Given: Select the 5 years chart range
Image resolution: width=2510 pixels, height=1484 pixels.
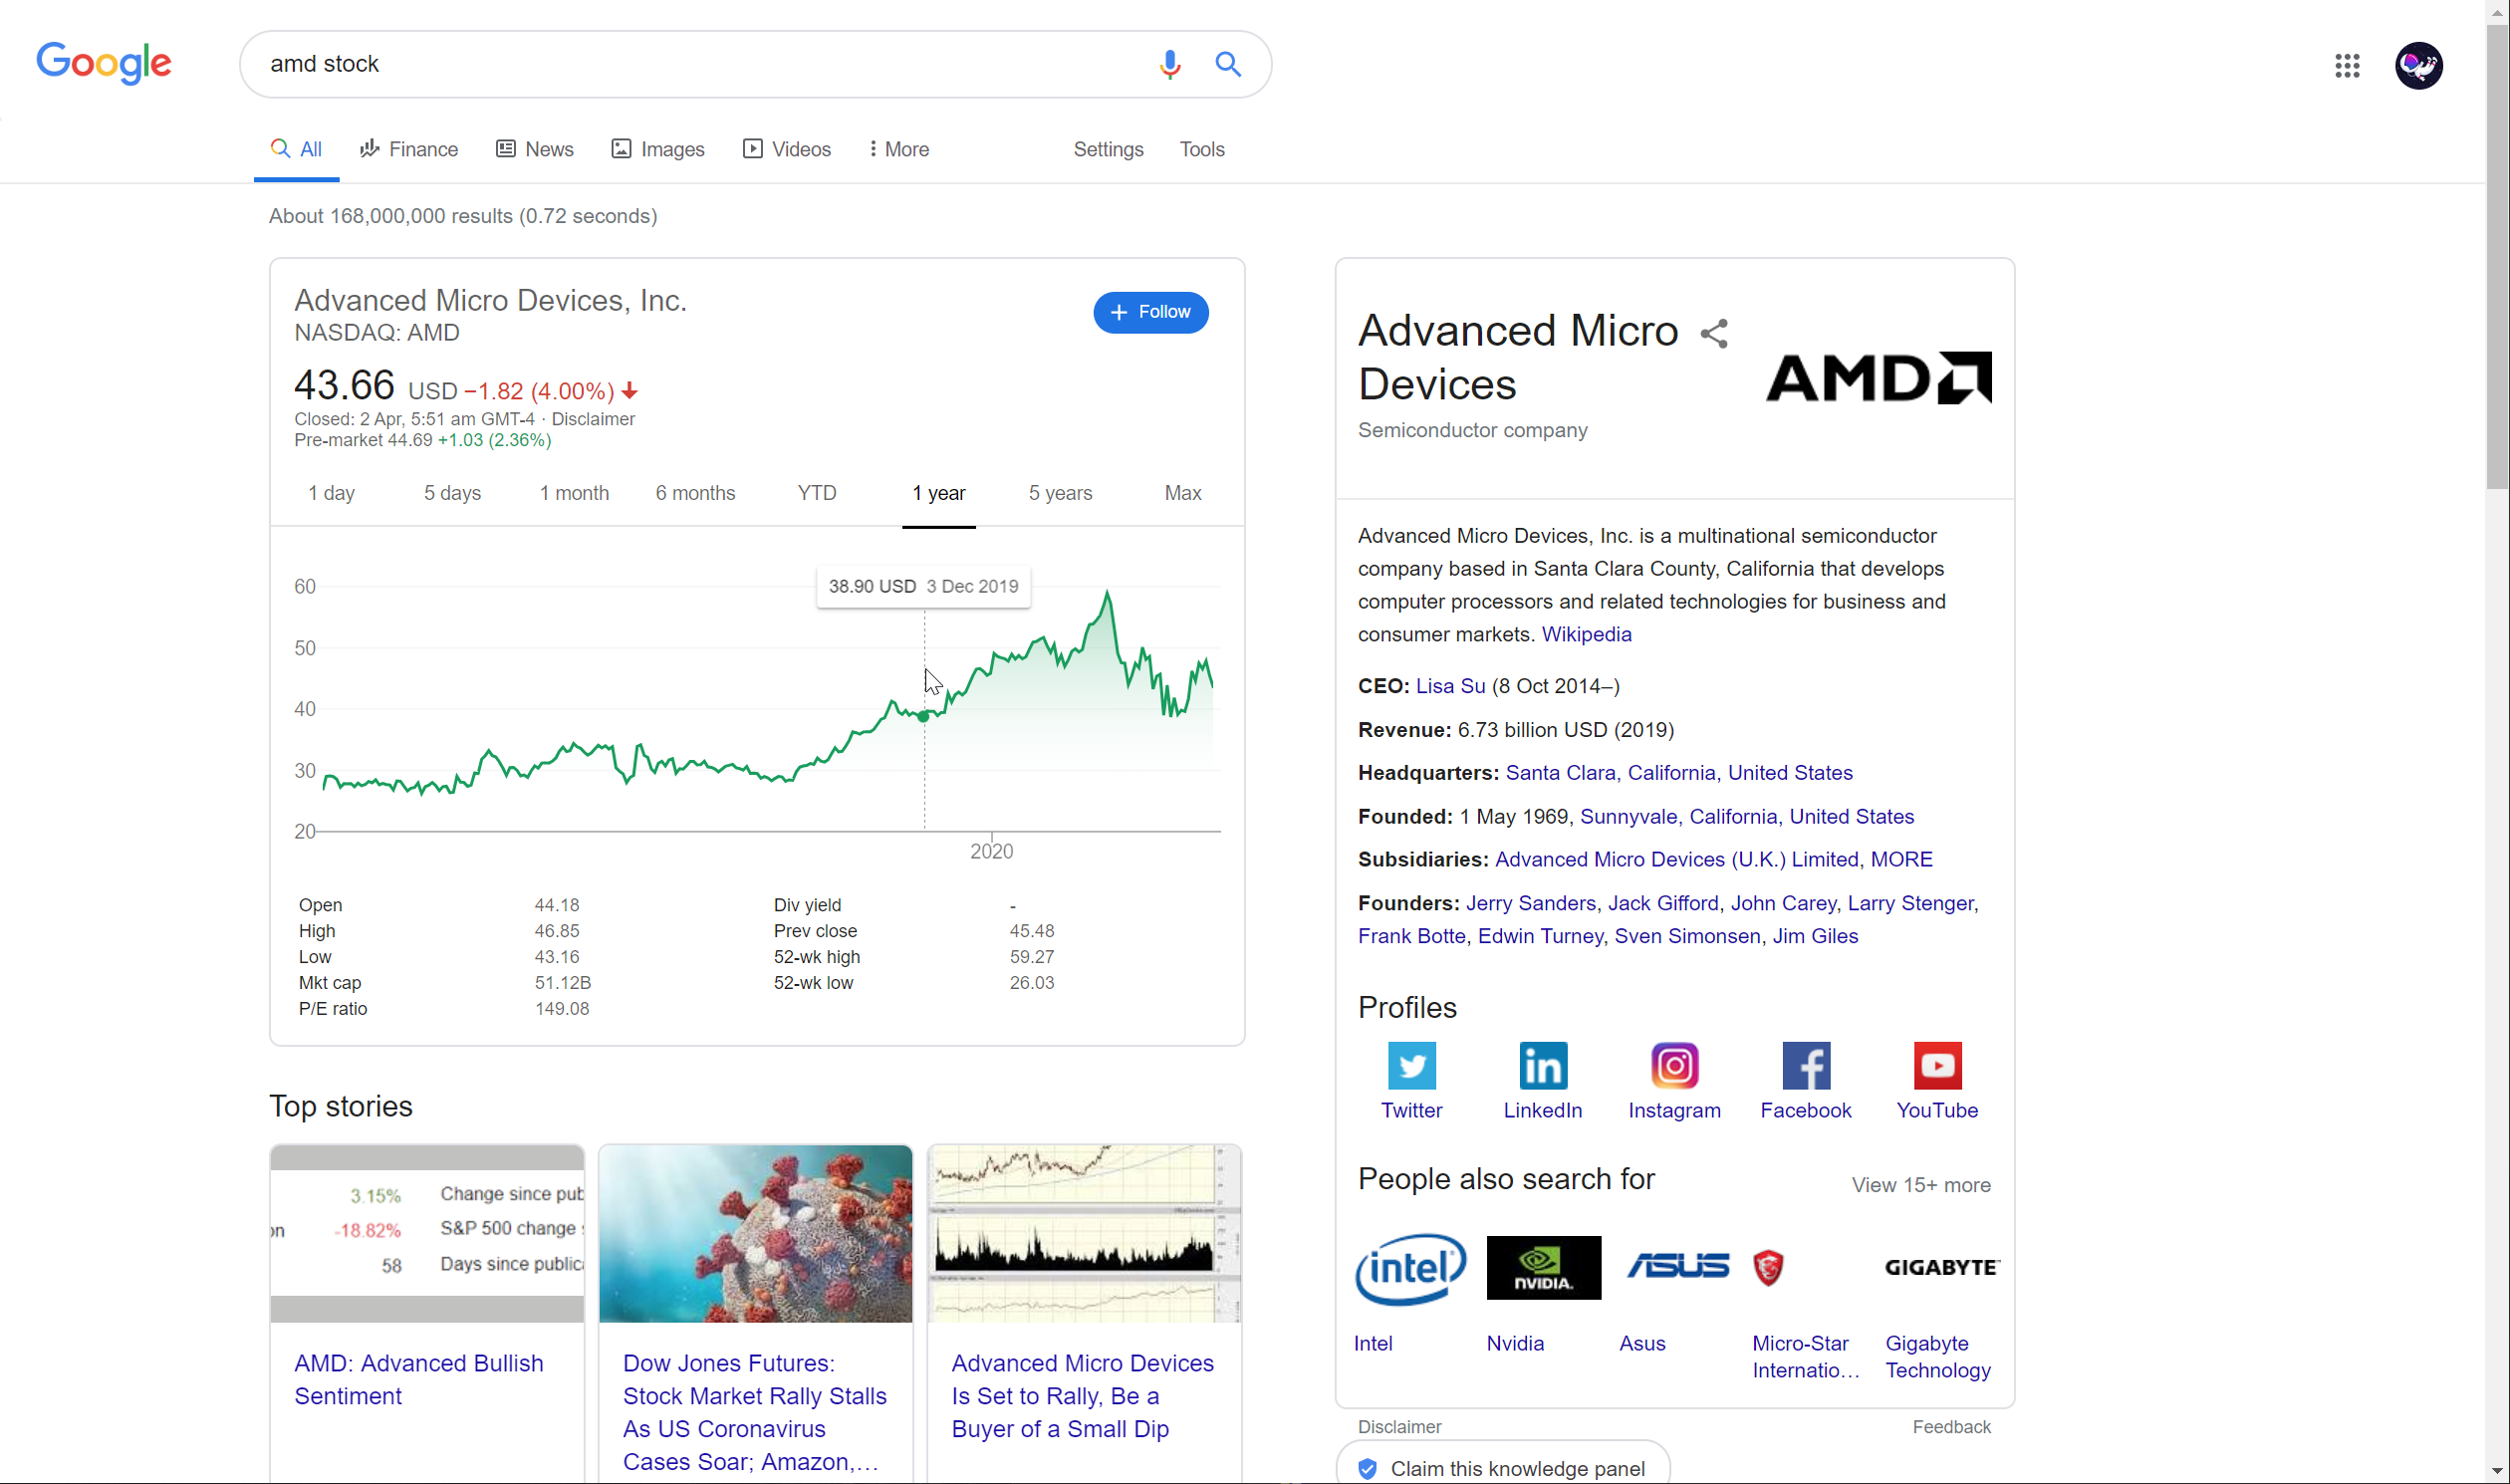Looking at the screenshot, I should [1060, 493].
